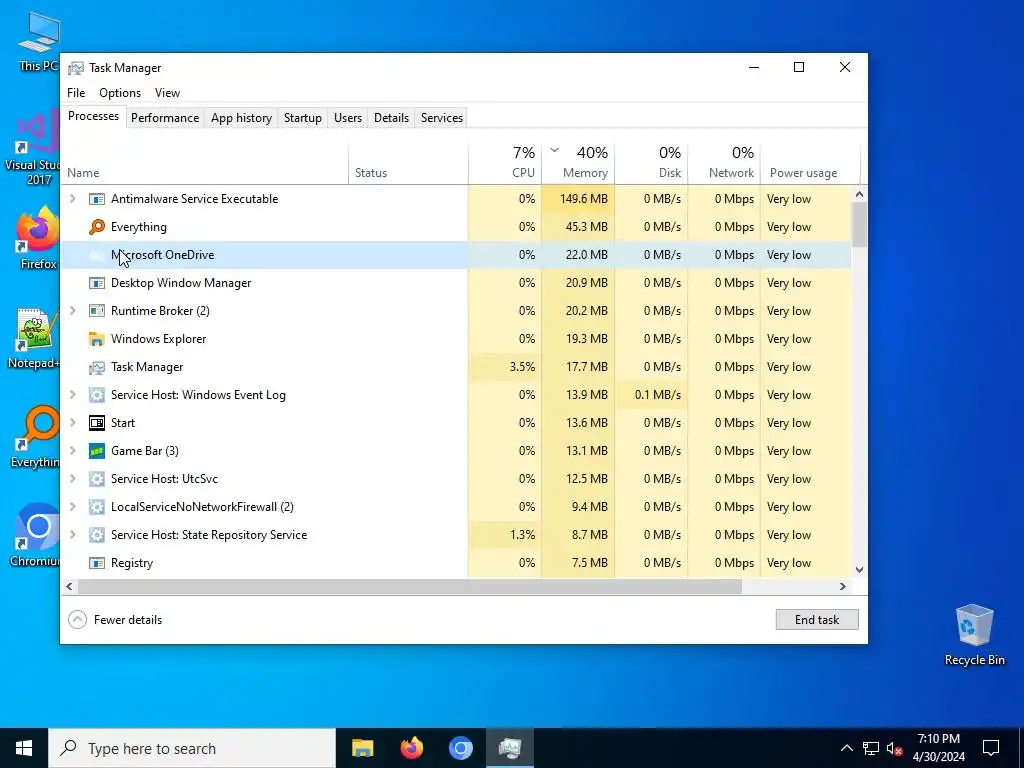1024x768 pixels.
Task: Click the Service Host: Windows Event Log gear icon
Action: [x=97, y=395]
